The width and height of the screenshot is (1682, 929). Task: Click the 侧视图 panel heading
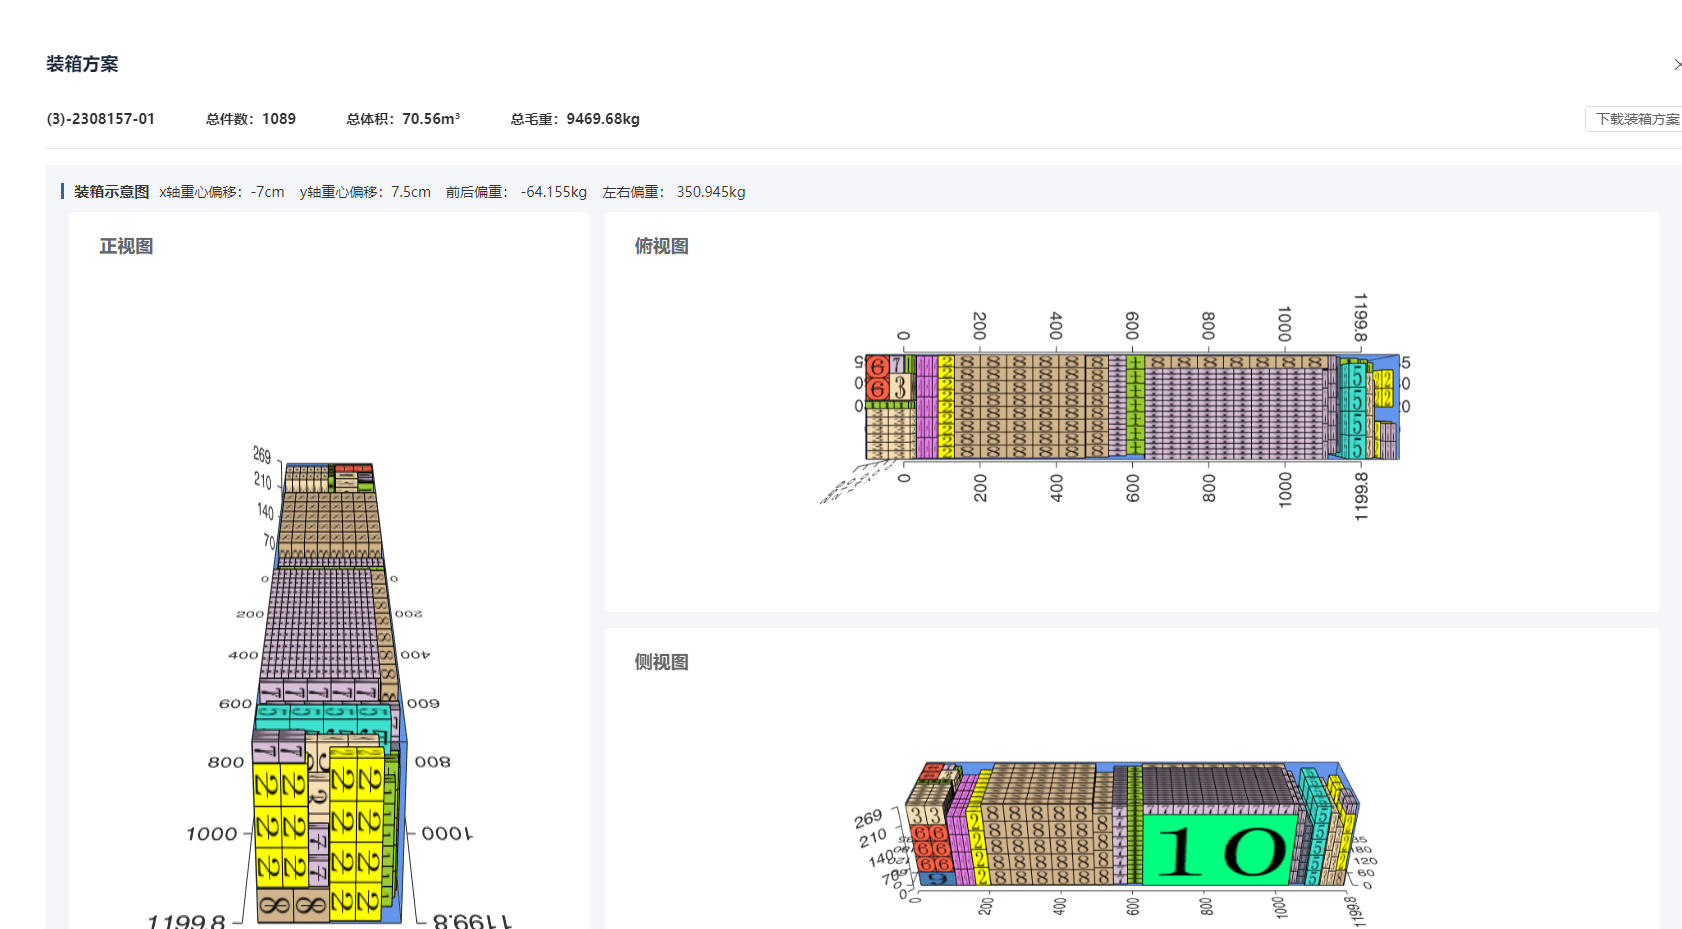662,662
